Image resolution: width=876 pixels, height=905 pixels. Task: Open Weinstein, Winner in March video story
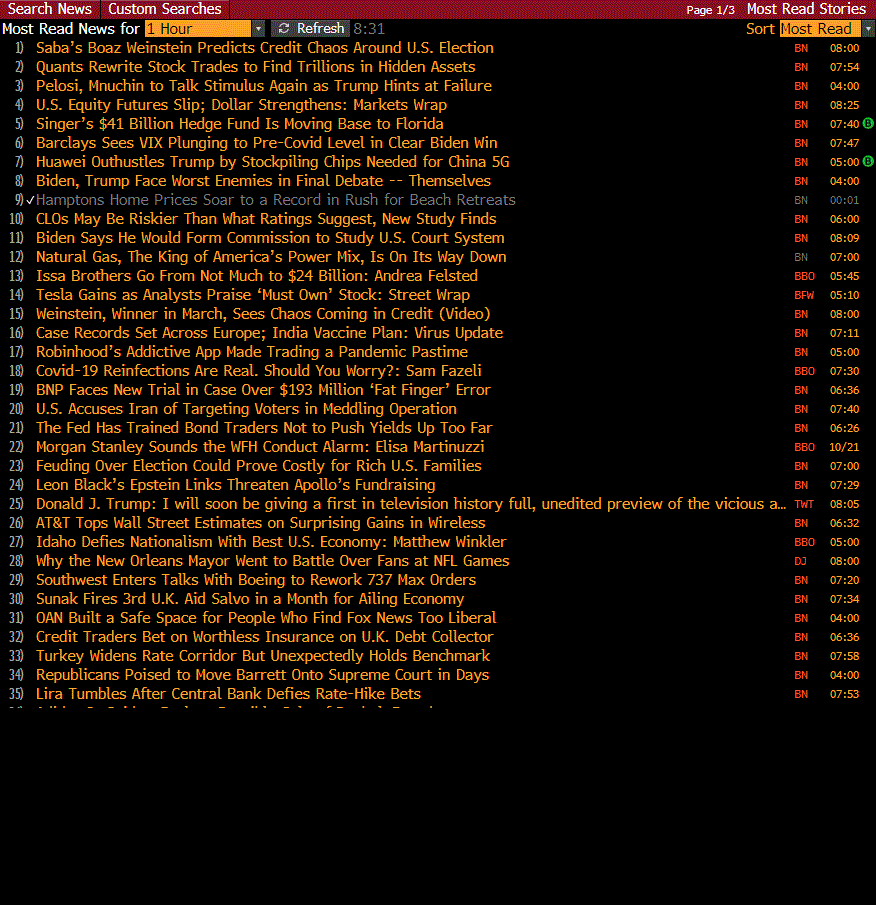tap(263, 315)
